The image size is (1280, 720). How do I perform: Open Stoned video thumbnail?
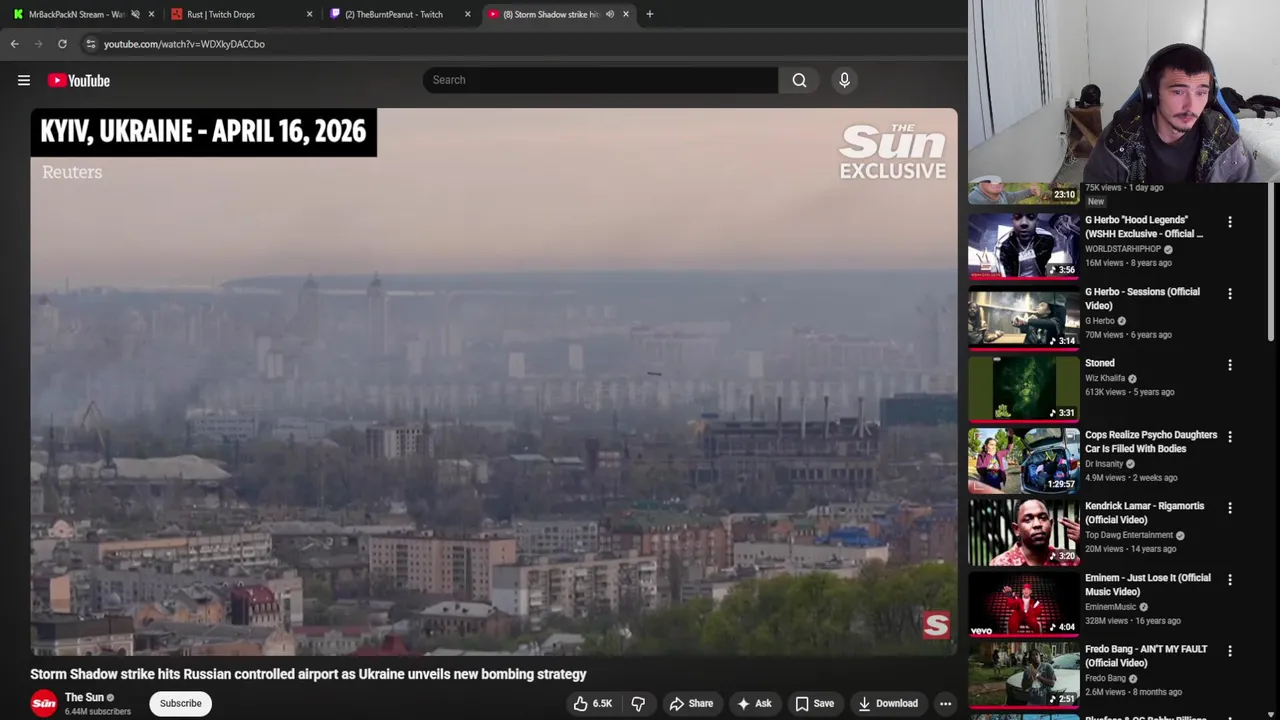pos(1023,387)
